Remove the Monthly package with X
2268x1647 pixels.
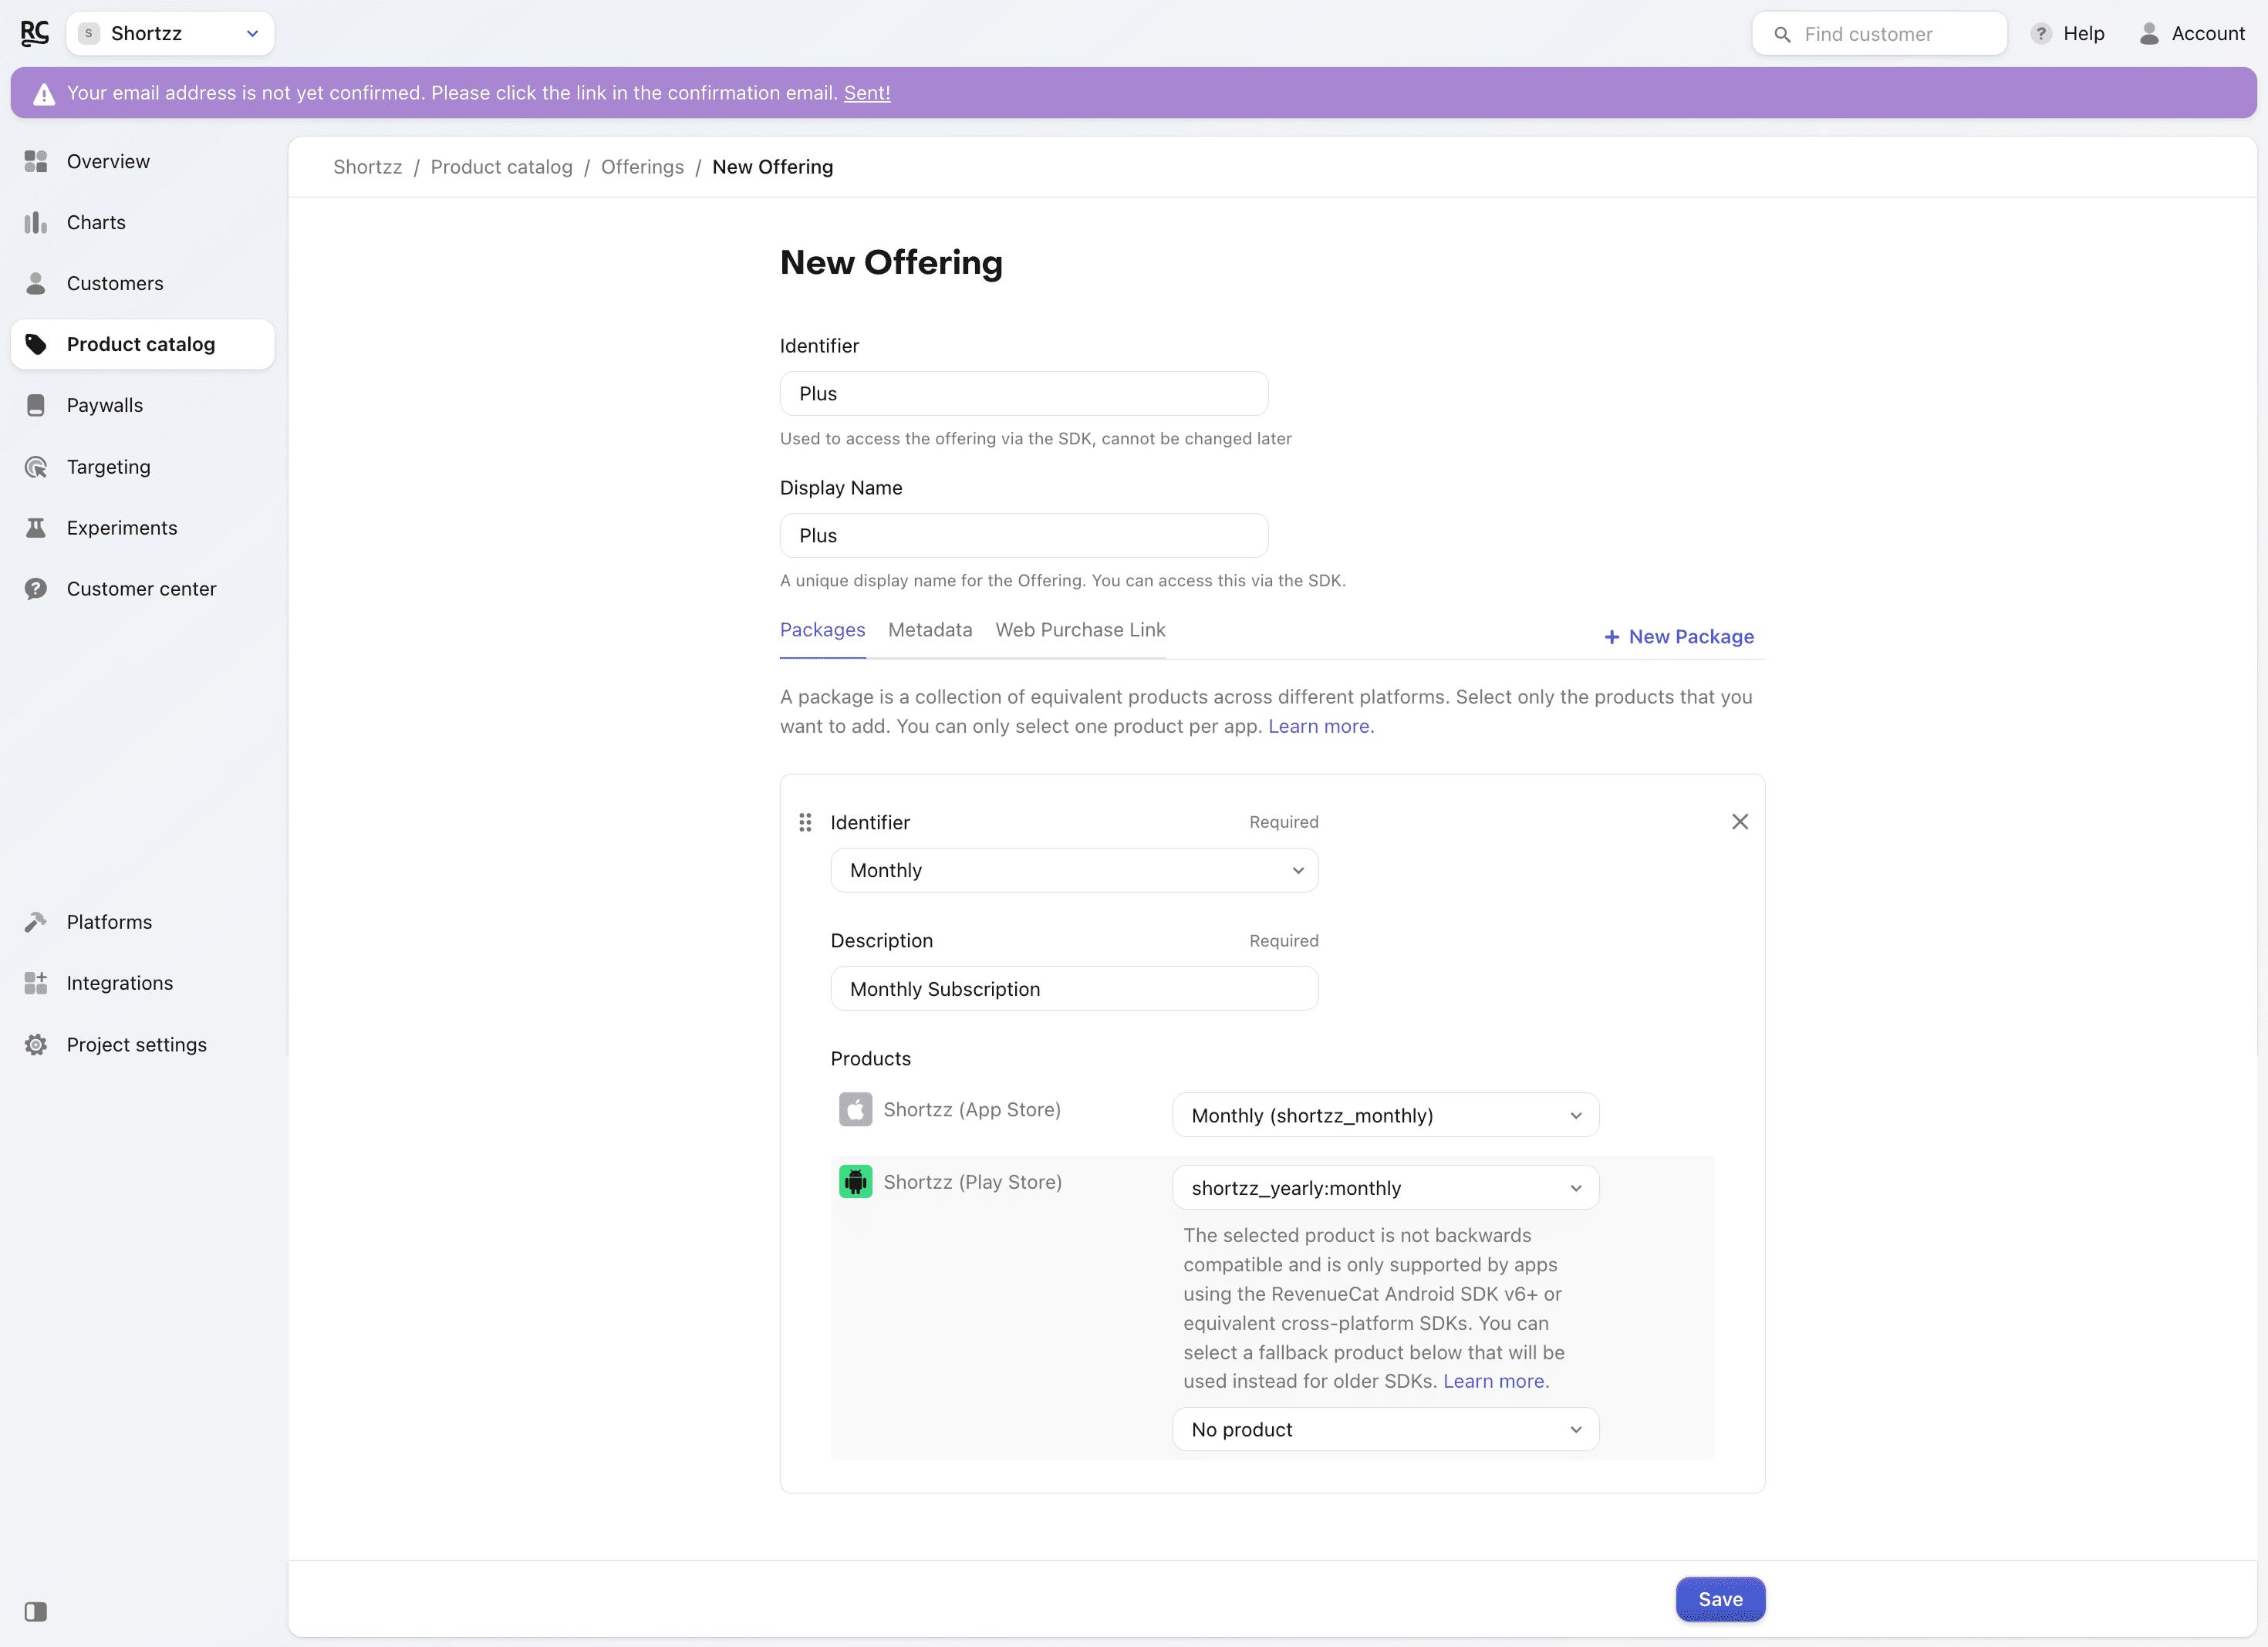tap(1740, 821)
